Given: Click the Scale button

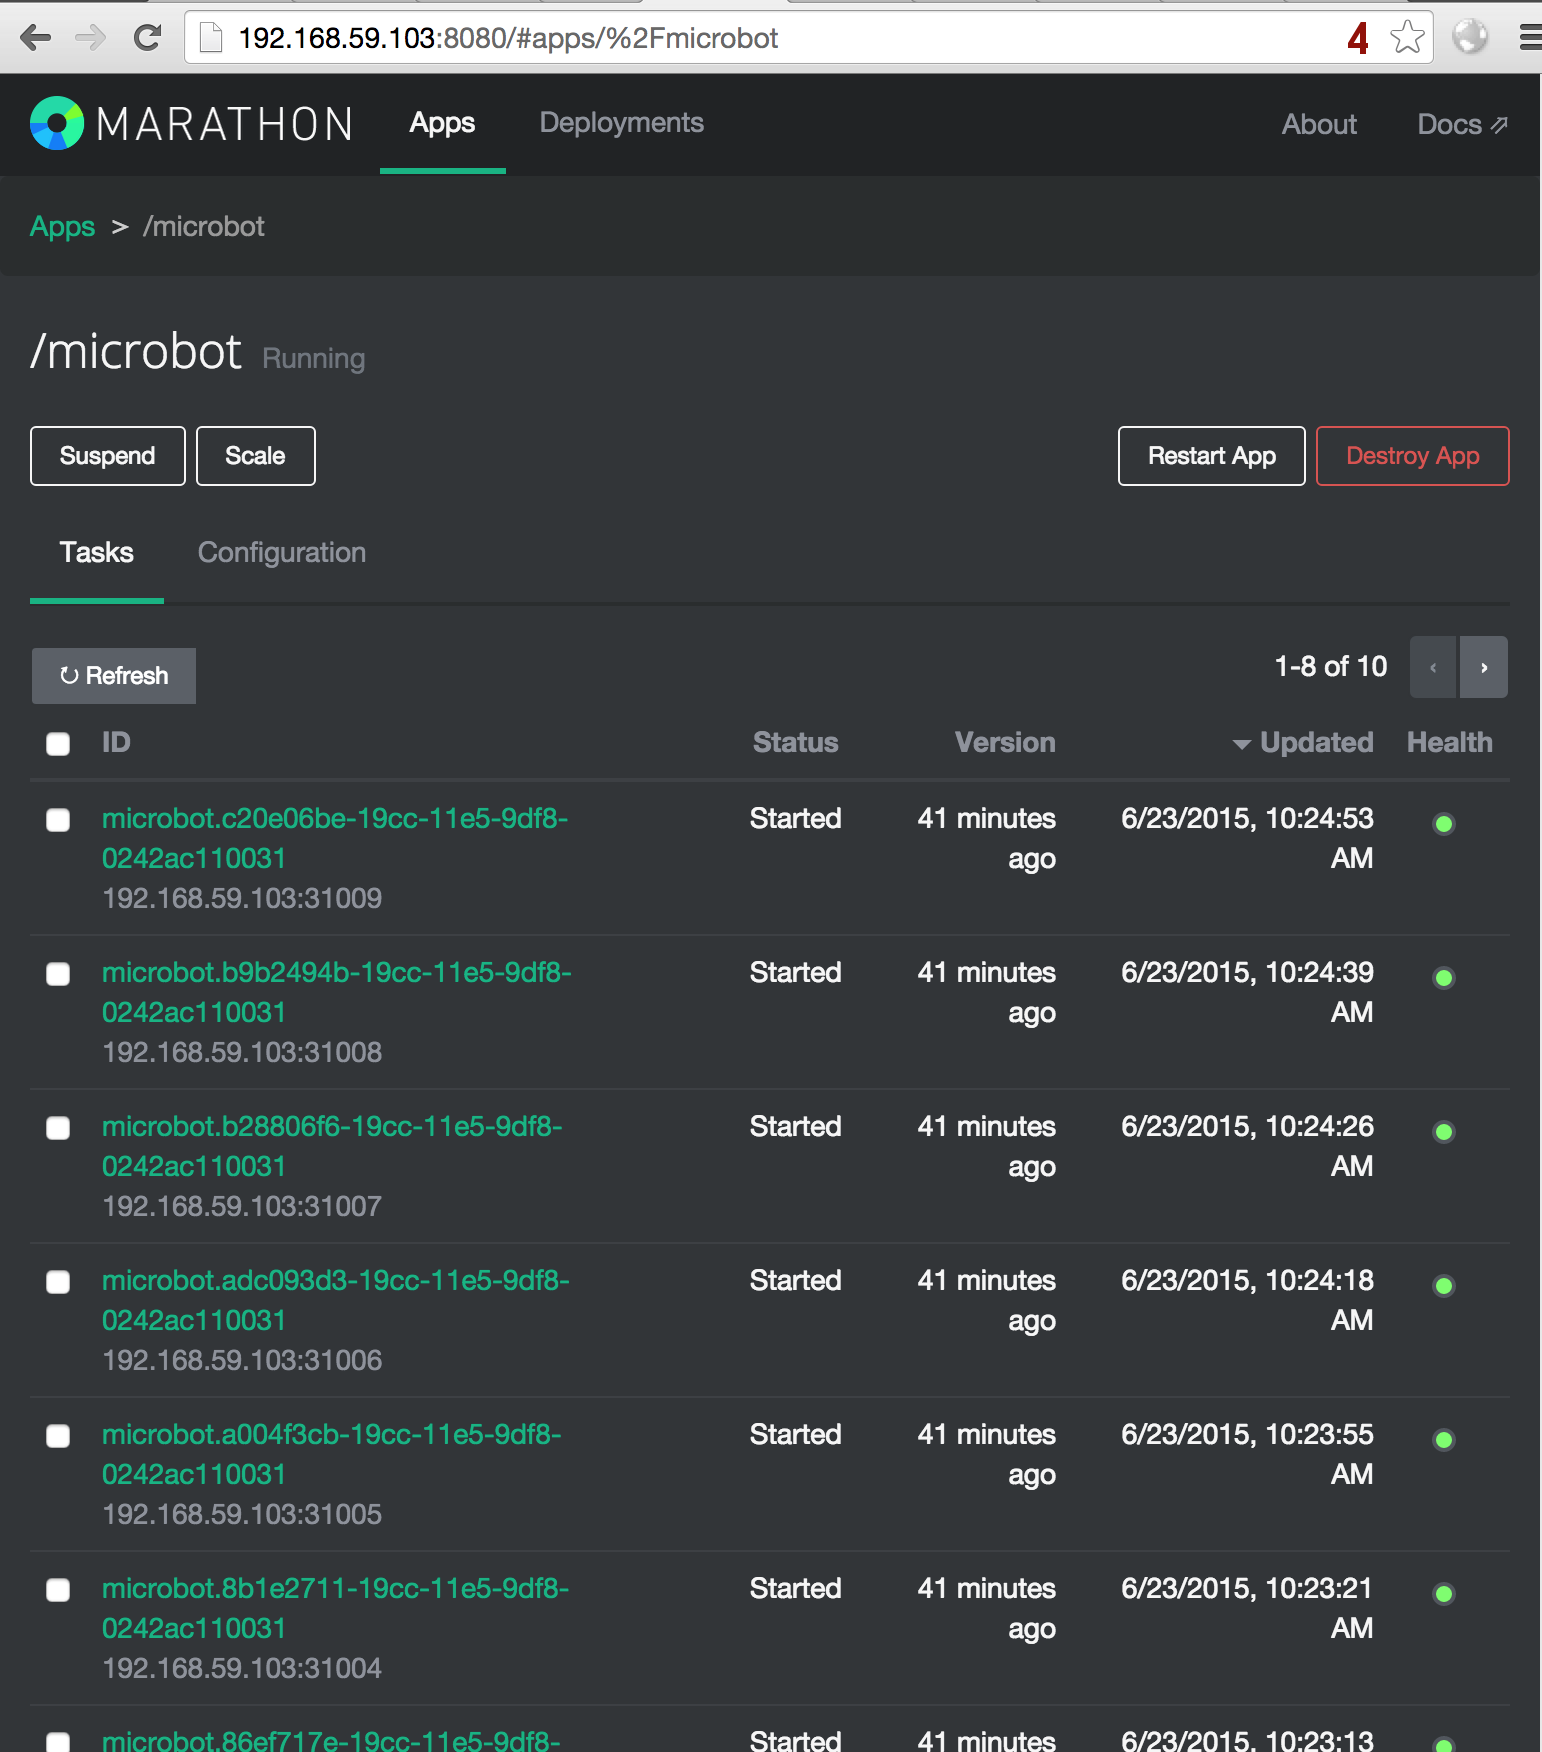Looking at the screenshot, I should (x=256, y=456).
